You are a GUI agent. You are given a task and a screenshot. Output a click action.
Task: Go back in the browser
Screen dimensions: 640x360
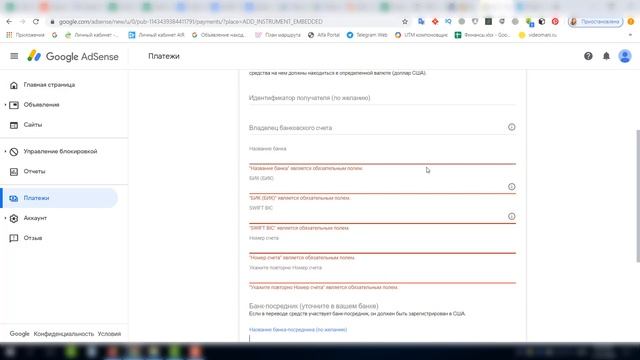tap(9, 22)
